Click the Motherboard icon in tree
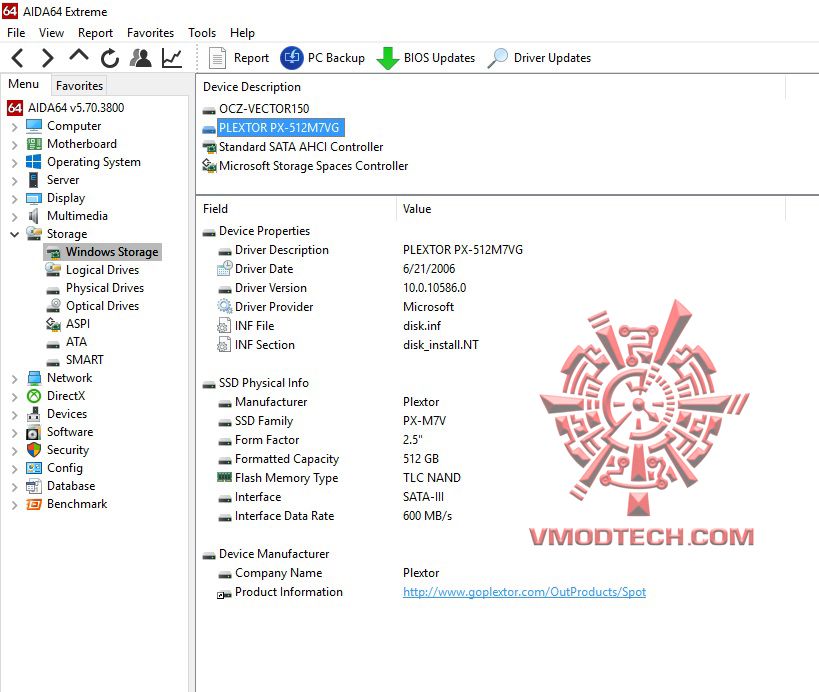 click(34, 144)
